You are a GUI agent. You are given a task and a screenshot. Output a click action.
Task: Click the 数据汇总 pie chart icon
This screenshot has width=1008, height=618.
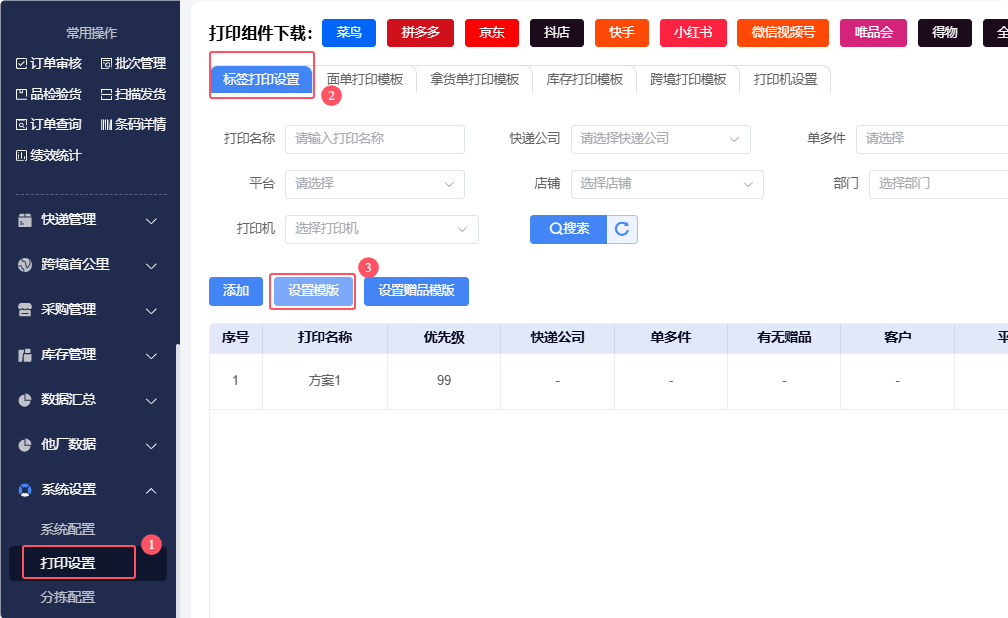[x=24, y=400]
